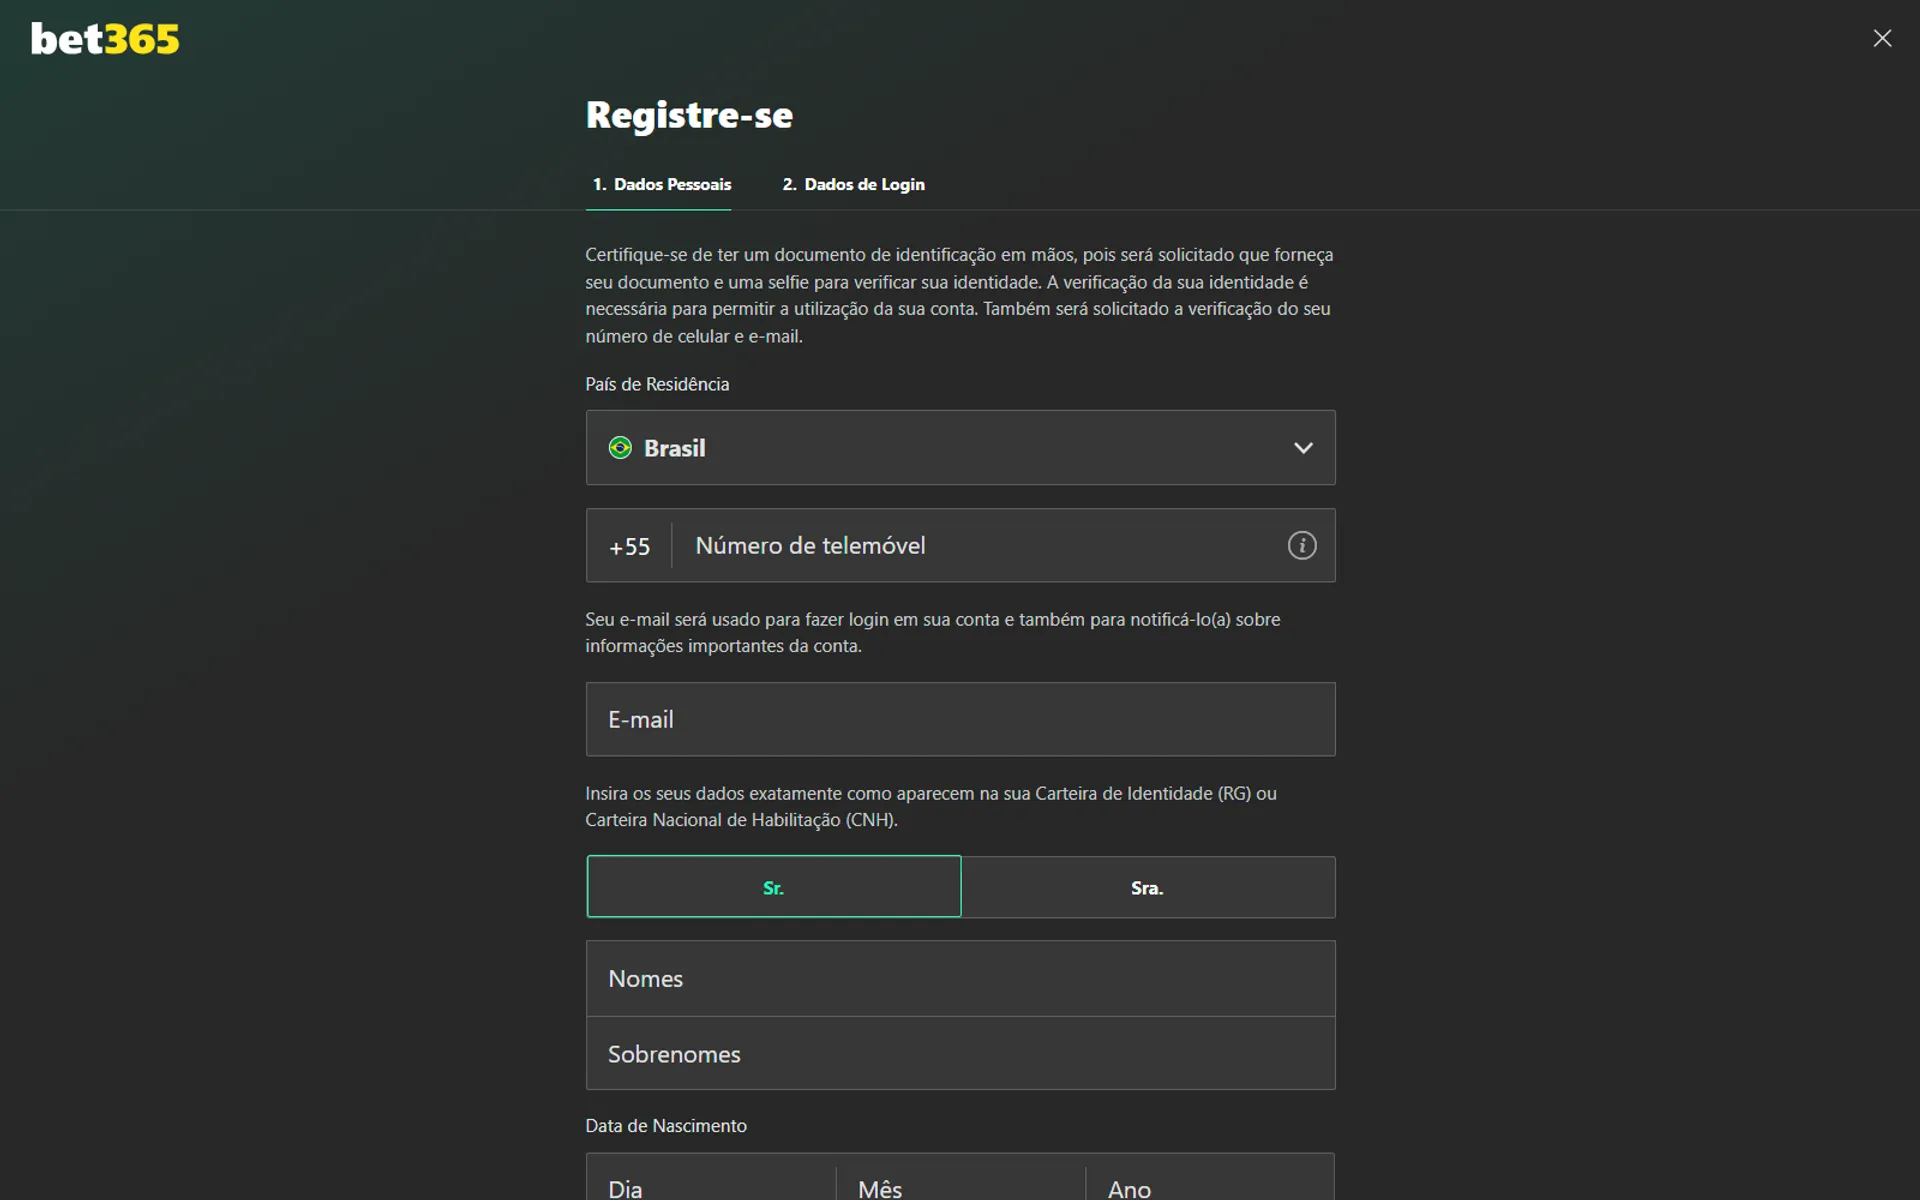The width and height of the screenshot is (1920, 1200).
Task: Click the dropdown chevron next to Brasil
Action: click(x=1303, y=448)
